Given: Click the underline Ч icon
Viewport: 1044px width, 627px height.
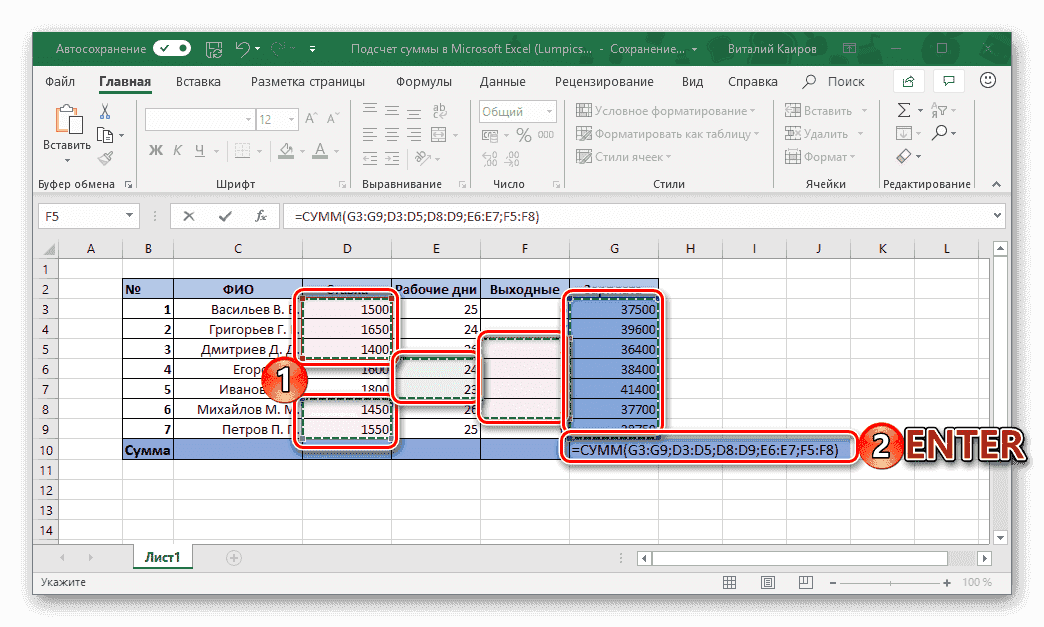Looking at the screenshot, I should pyautogui.click(x=202, y=149).
